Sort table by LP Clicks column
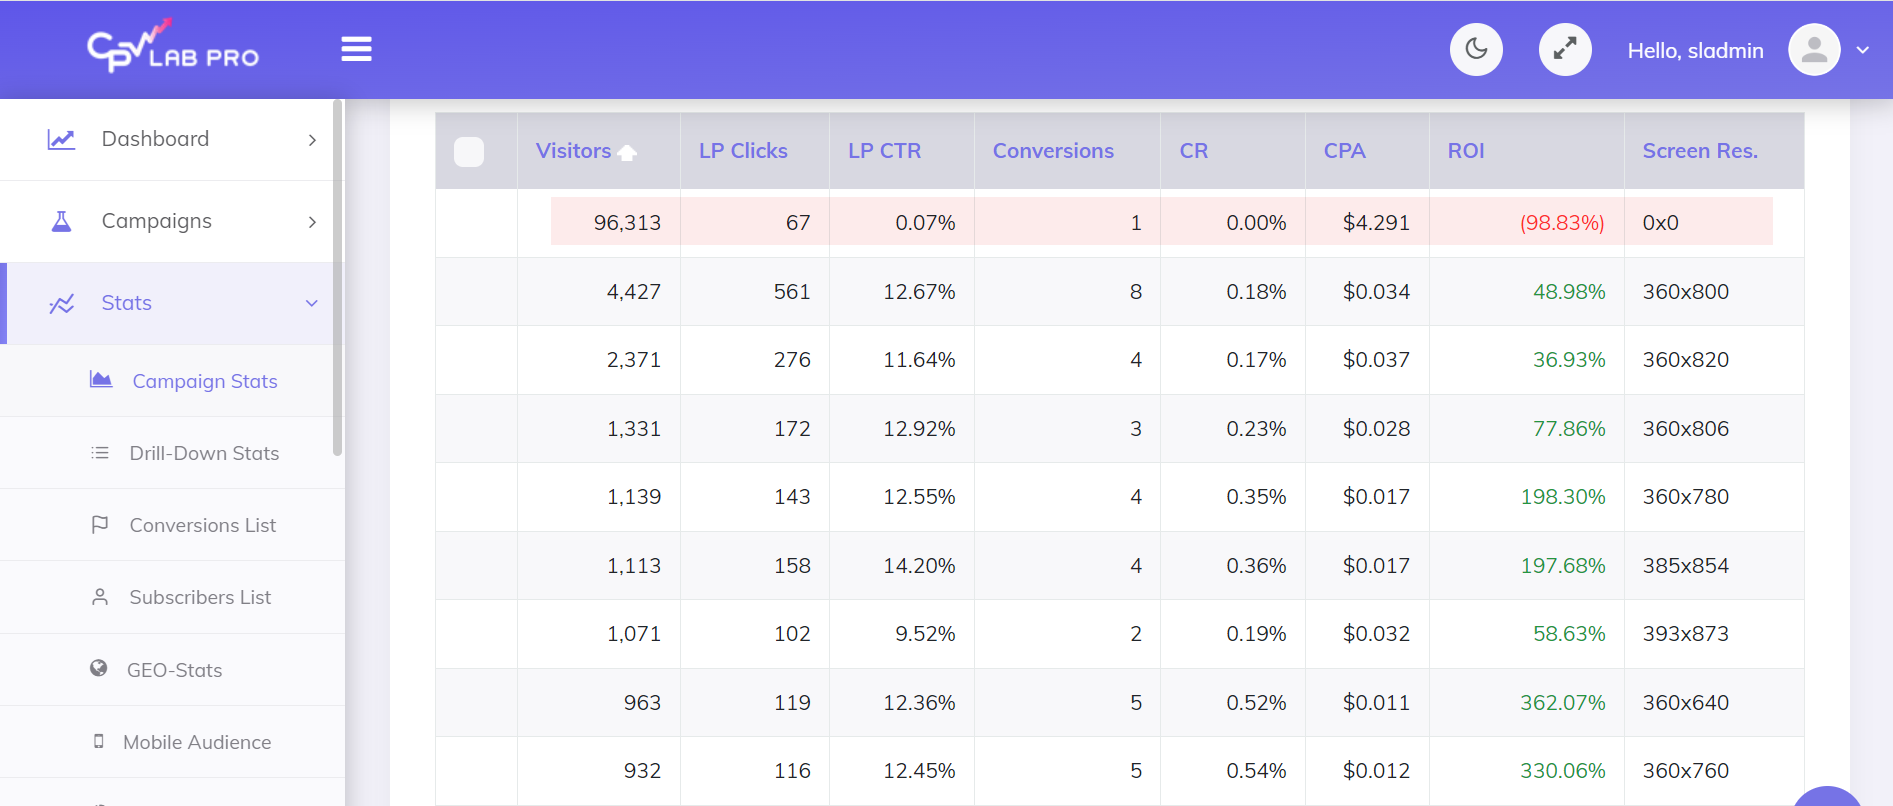 tap(743, 151)
